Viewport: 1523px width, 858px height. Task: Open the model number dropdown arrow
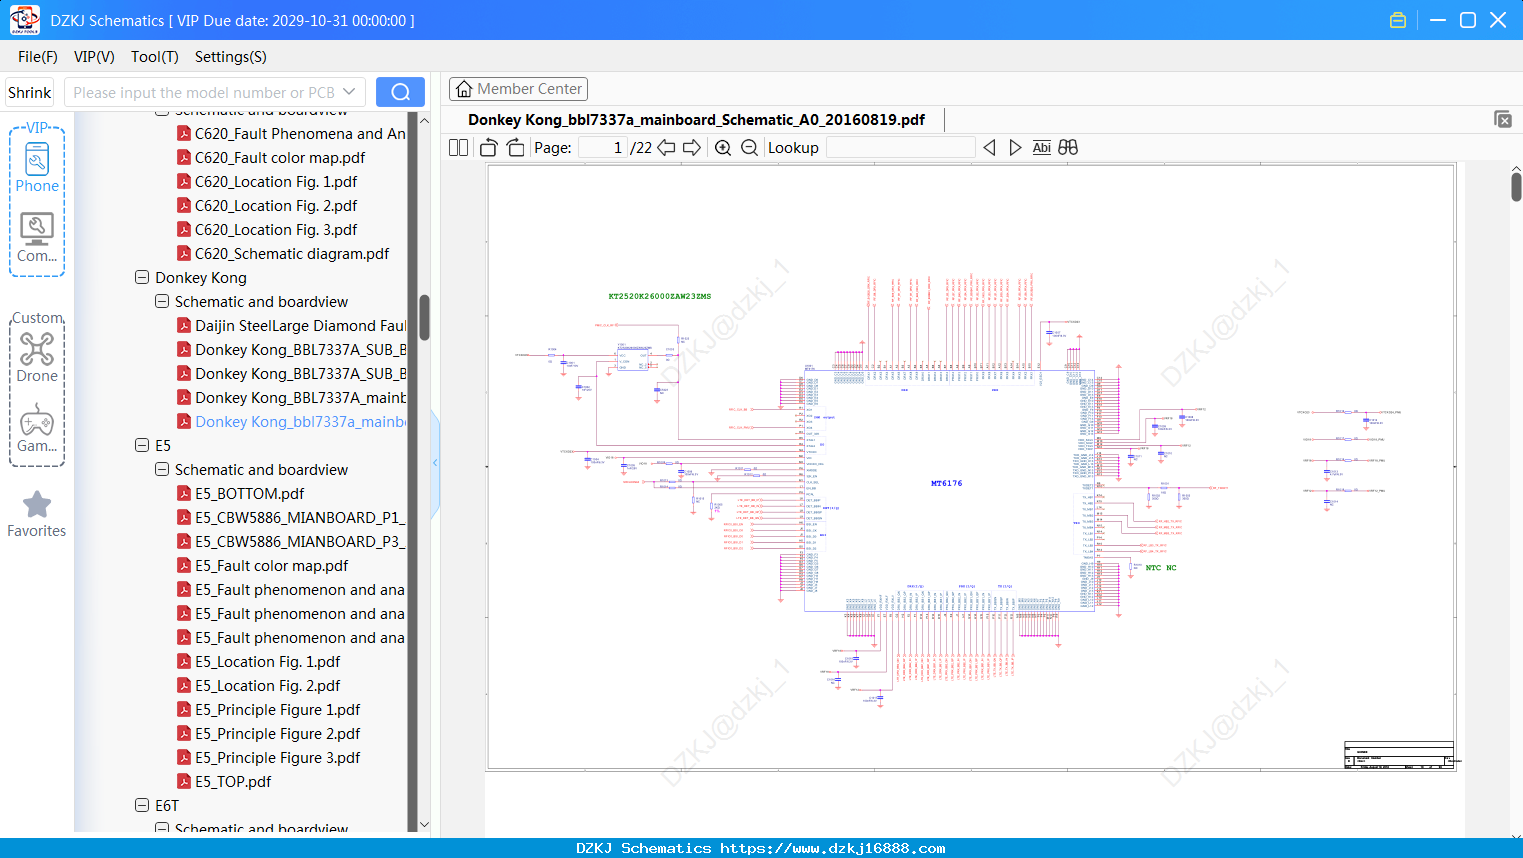pyautogui.click(x=349, y=92)
